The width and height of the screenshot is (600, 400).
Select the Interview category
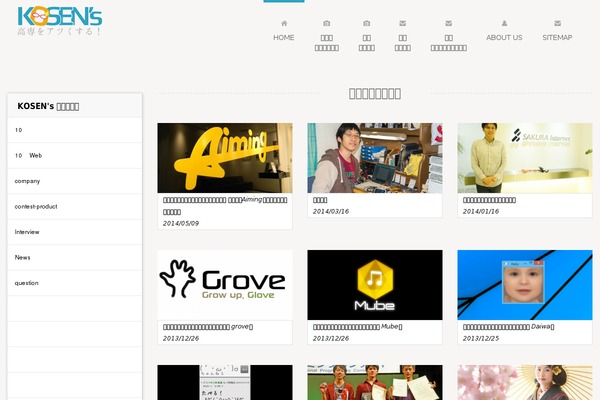tap(75, 232)
